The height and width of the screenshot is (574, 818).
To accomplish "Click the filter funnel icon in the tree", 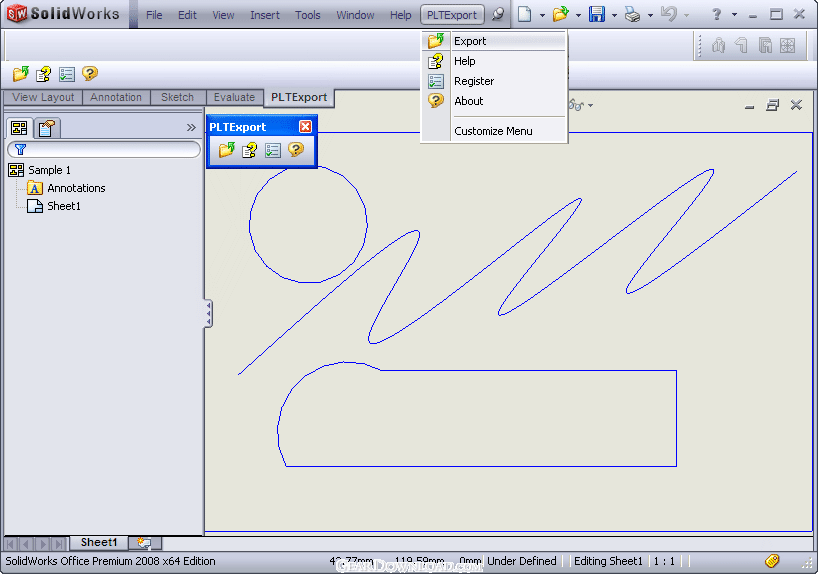I will 20,150.
